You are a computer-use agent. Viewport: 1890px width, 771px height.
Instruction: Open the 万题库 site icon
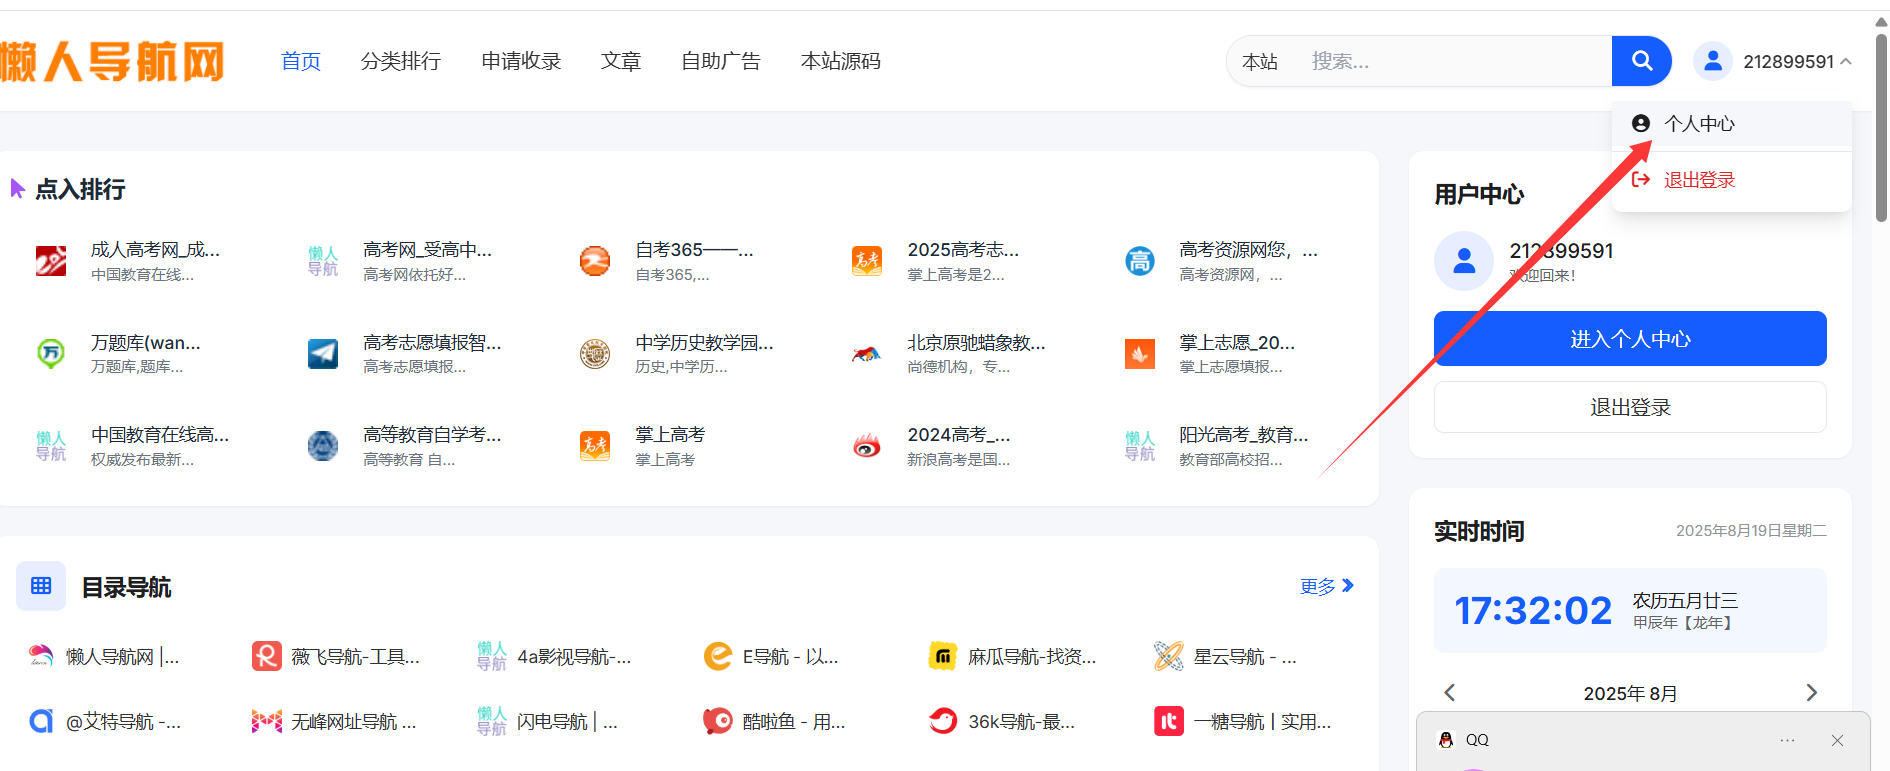coord(51,353)
